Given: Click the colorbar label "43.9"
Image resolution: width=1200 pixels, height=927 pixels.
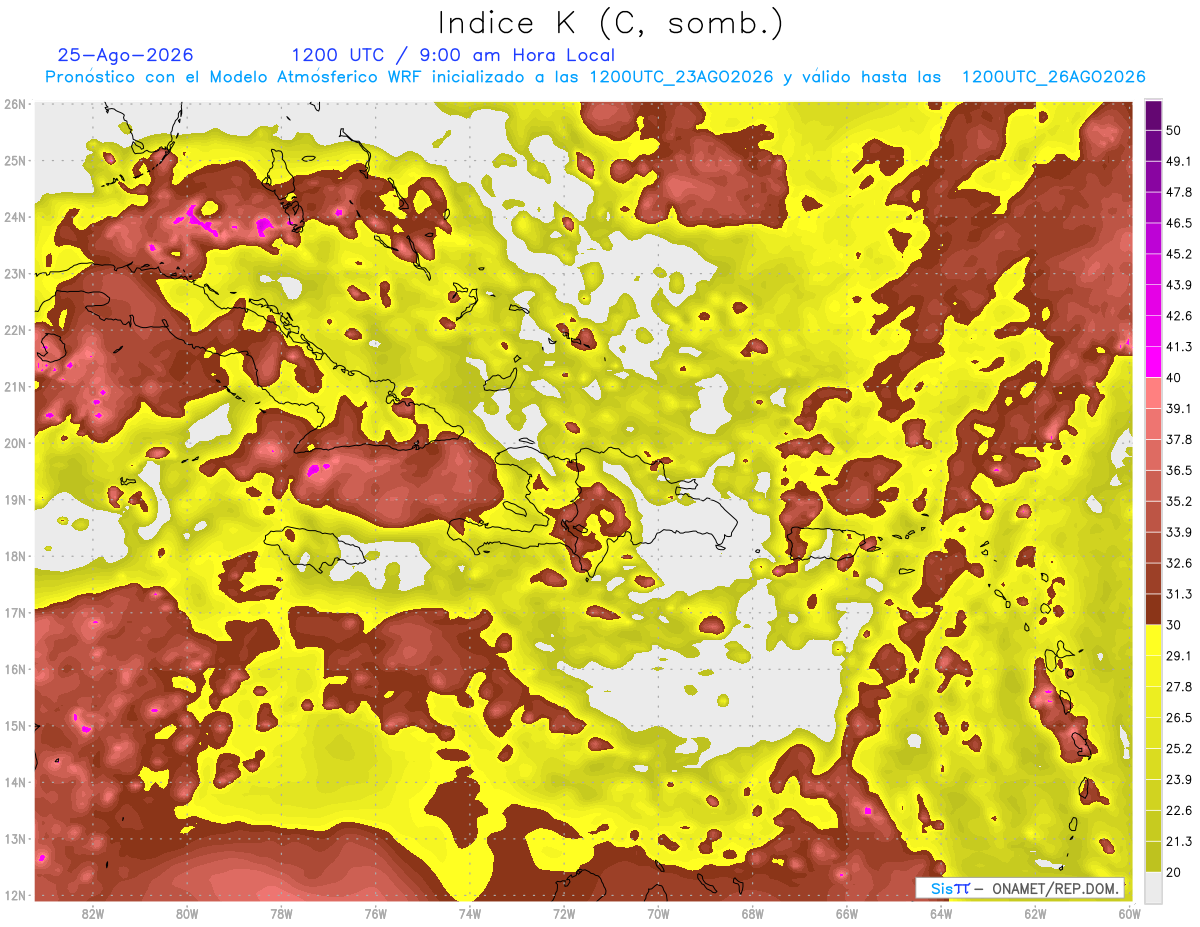Looking at the screenshot, I should (x=1179, y=285).
